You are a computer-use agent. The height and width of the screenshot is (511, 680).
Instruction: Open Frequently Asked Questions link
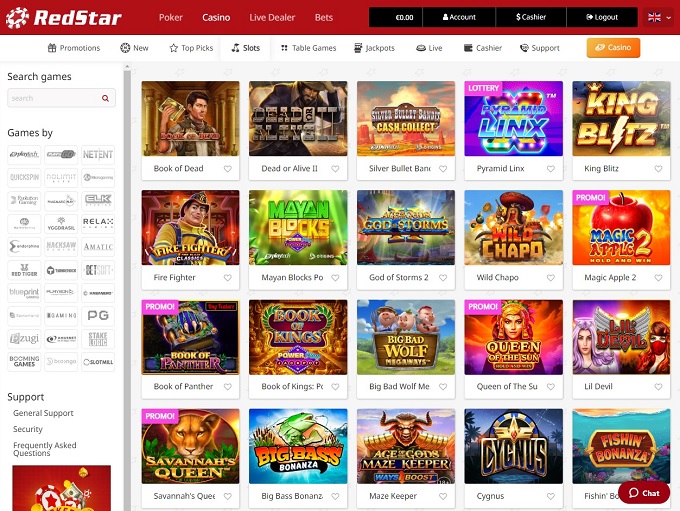45,449
